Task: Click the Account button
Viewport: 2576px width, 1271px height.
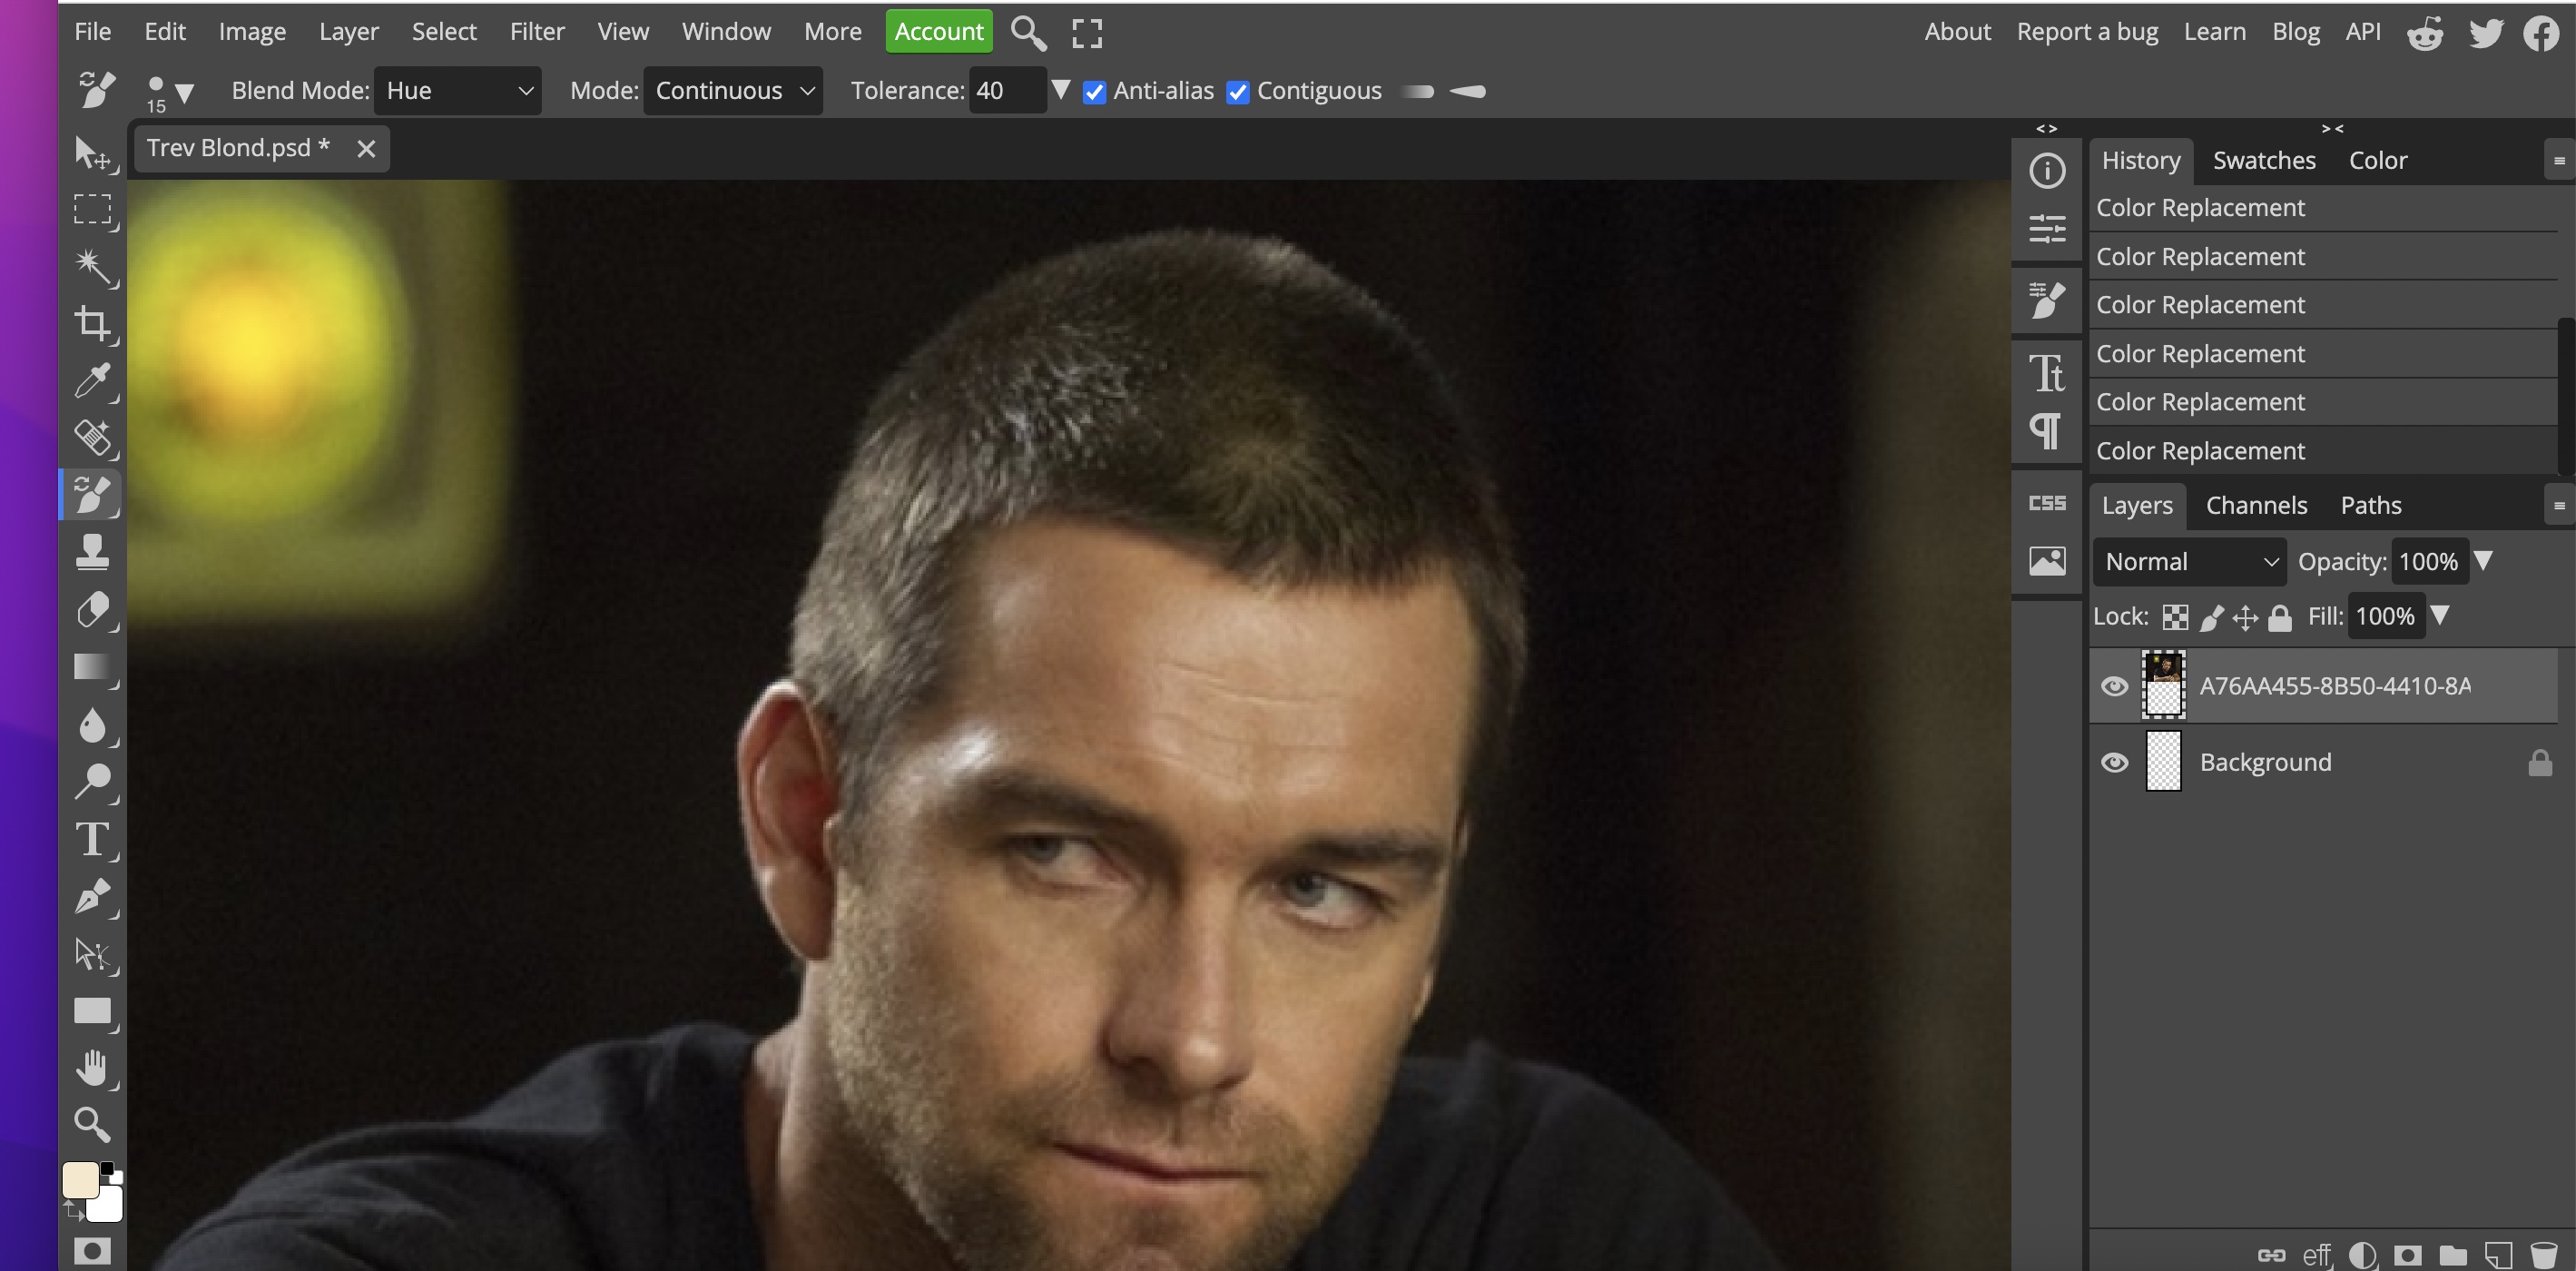Action: coord(937,31)
